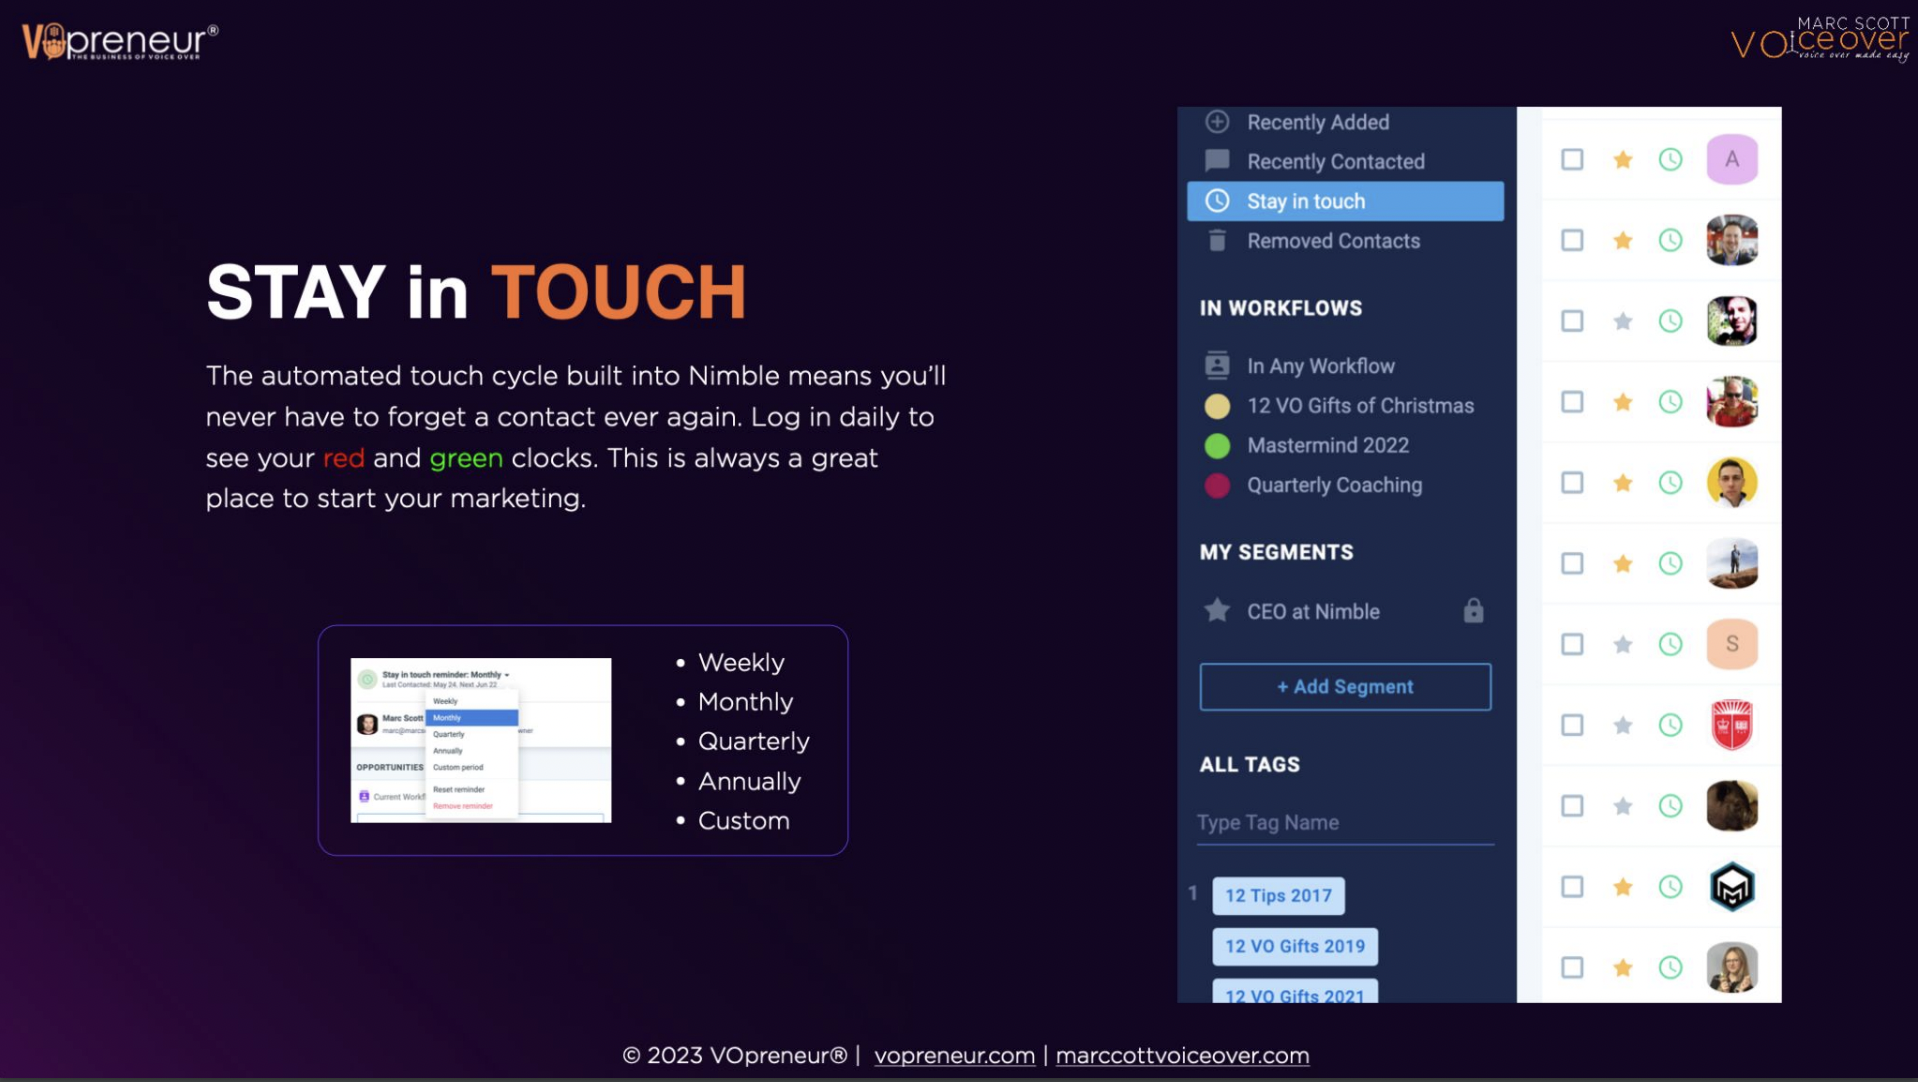Click the green clock beside the hexagon M logo avatar
The width and height of the screenshot is (1918, 1082).
[x=1670, y=887]
